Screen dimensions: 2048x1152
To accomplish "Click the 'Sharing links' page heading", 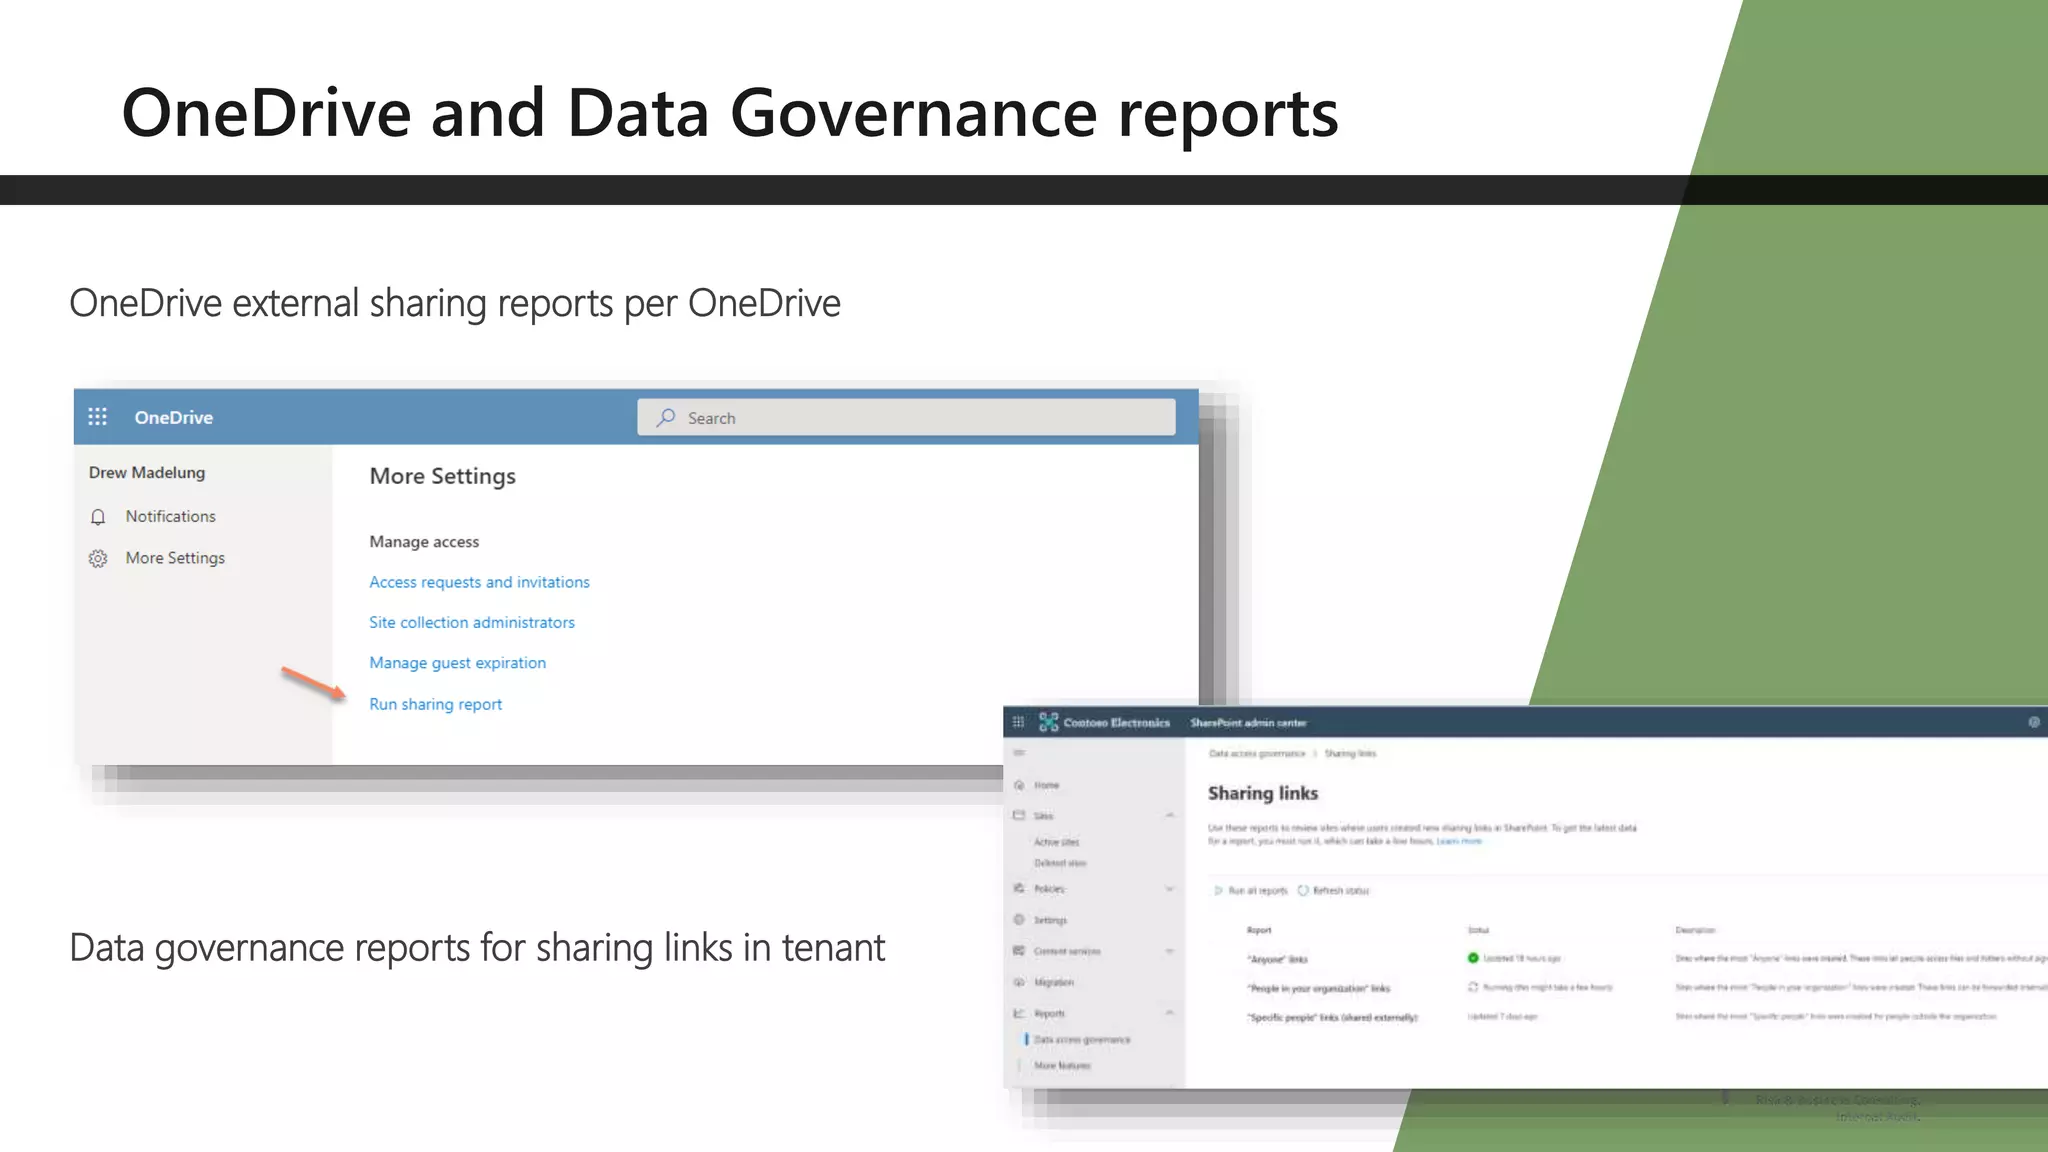I will coord(1263,793).
